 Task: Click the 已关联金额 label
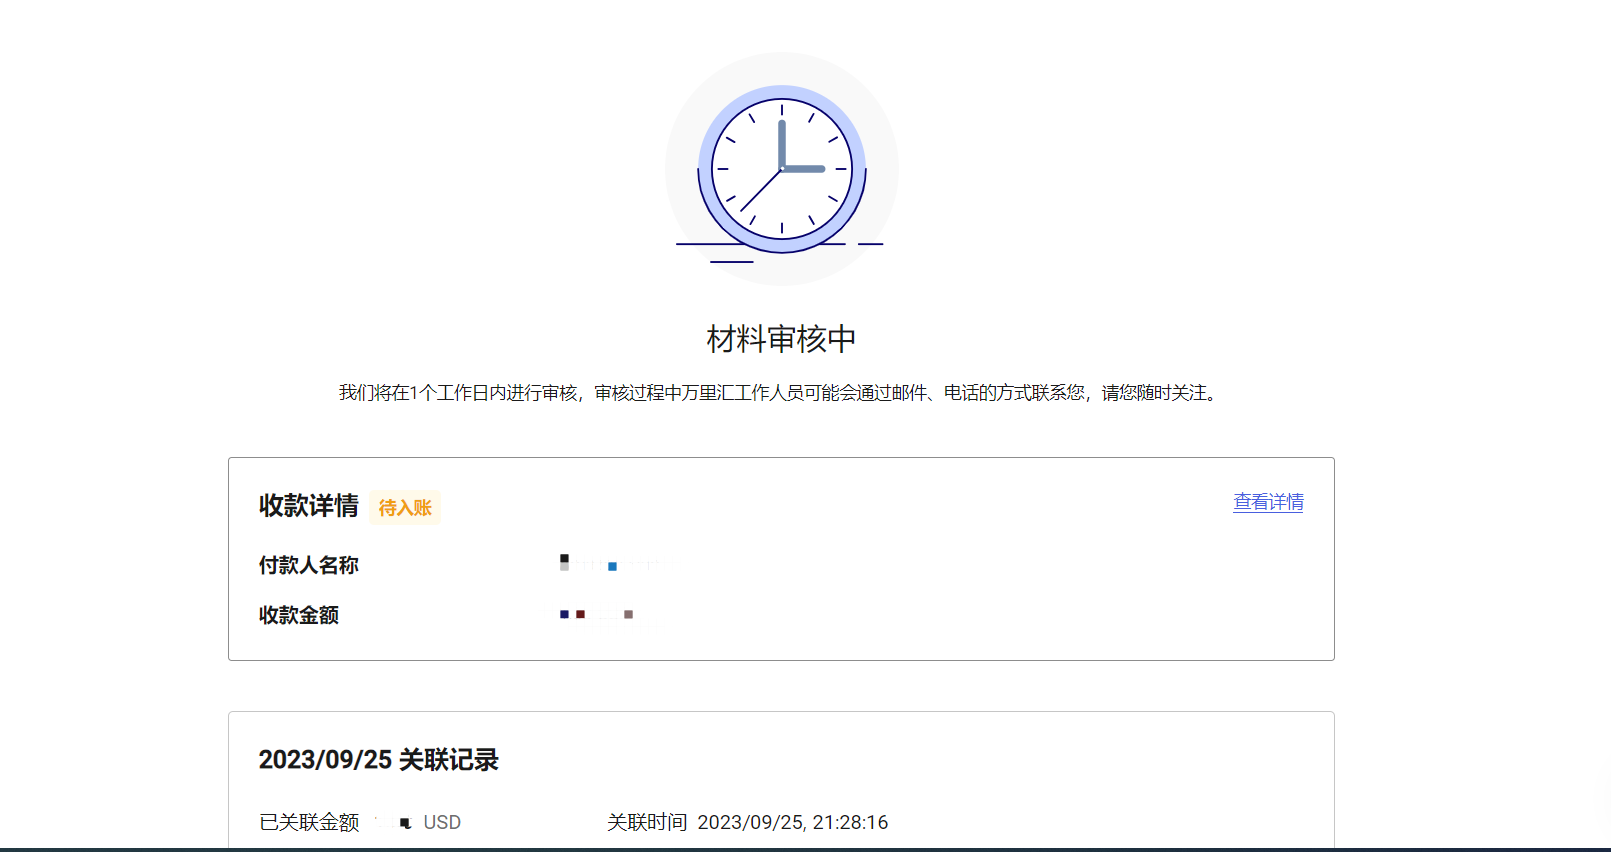tap(308, 822)
